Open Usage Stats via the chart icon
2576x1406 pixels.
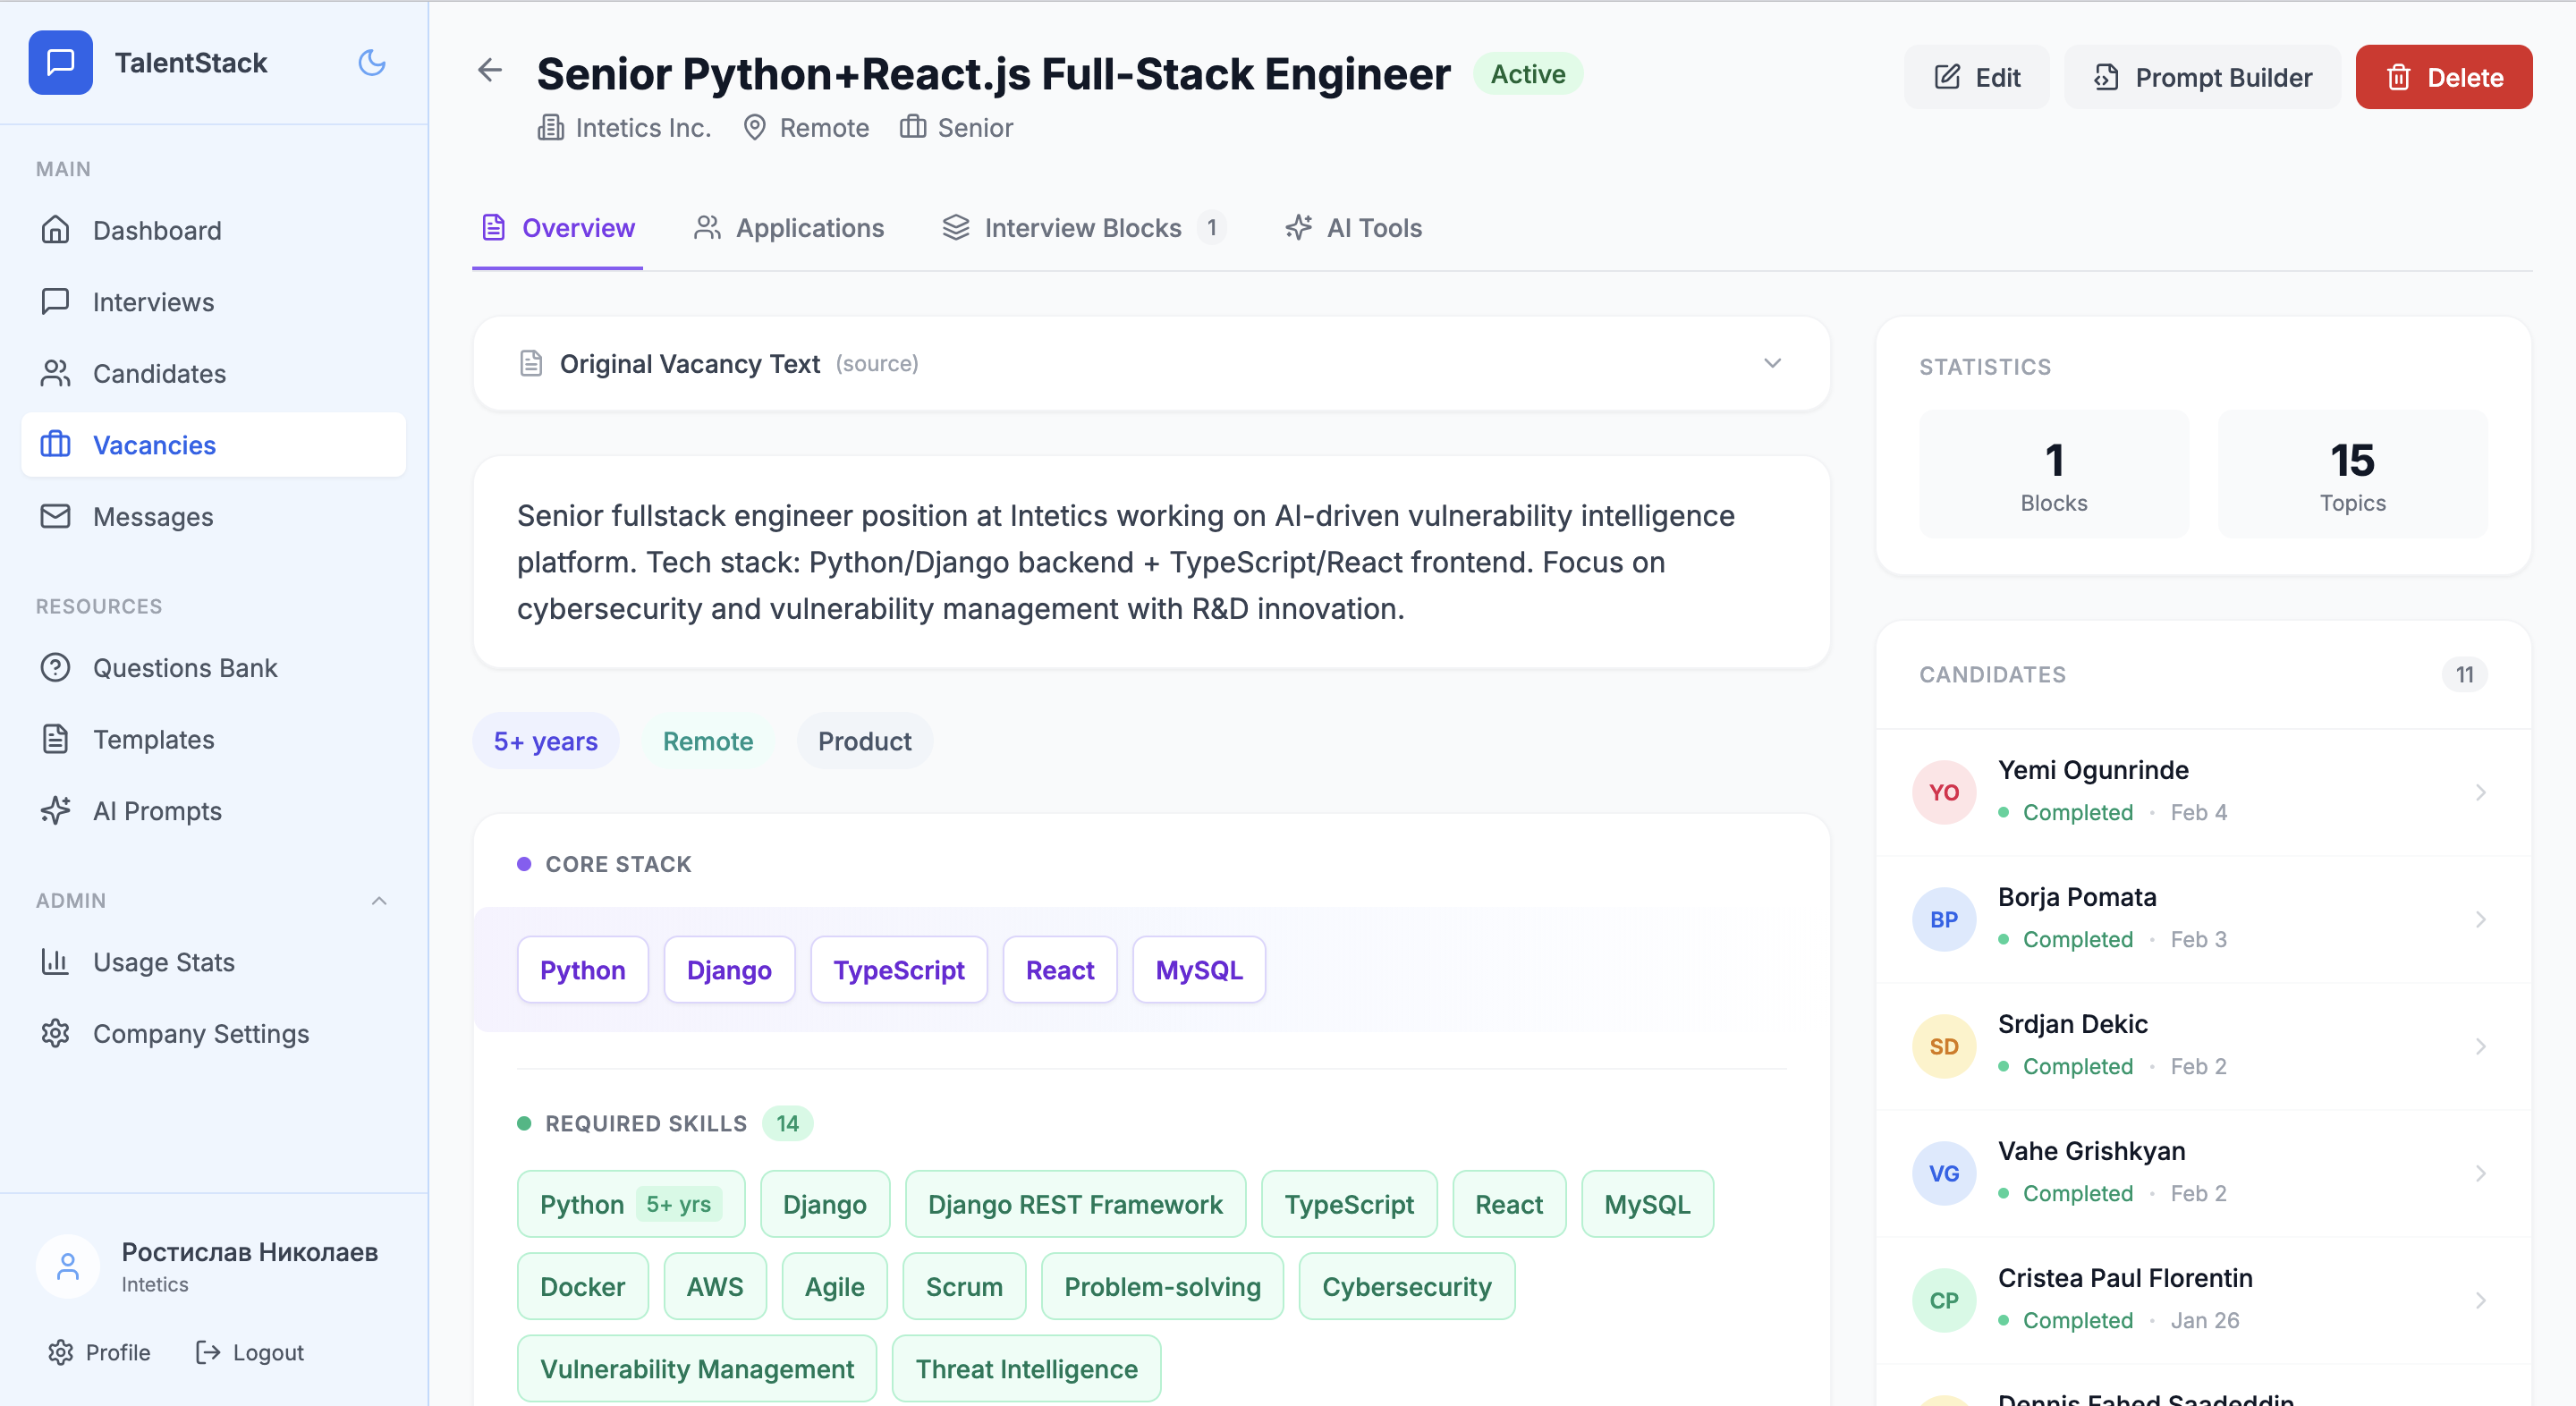click(55, 962)
